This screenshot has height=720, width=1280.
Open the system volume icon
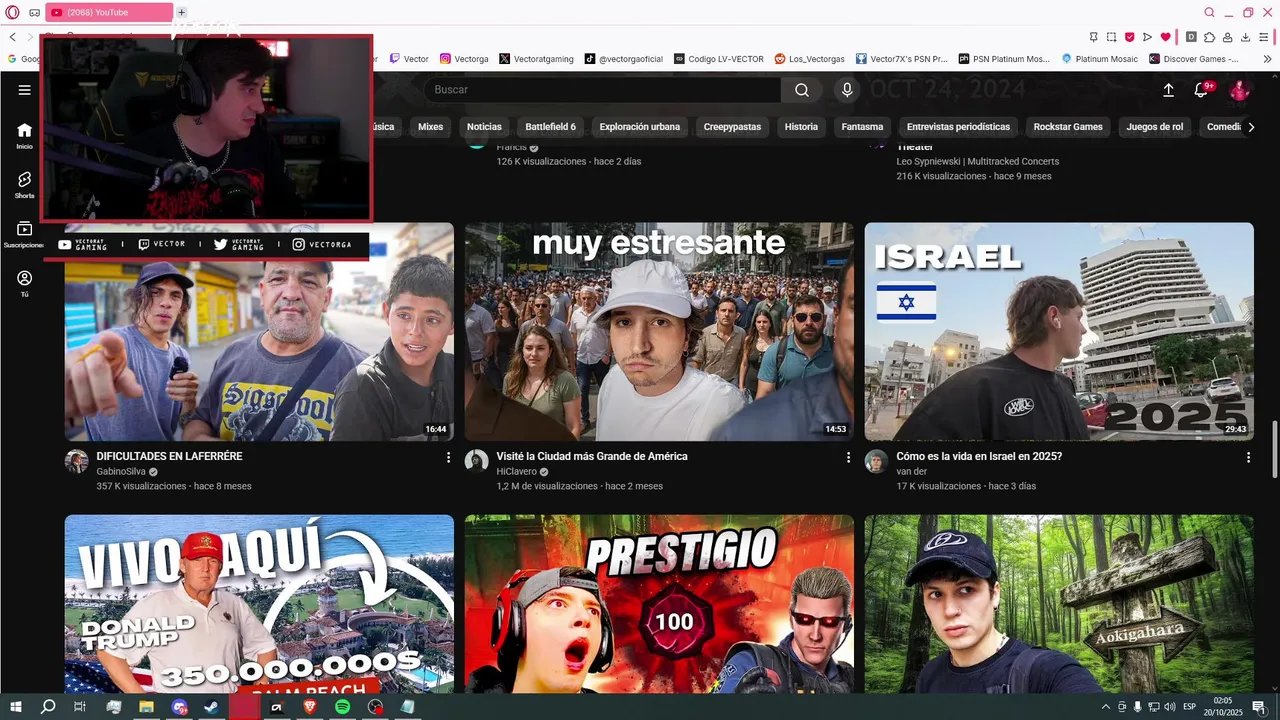(1170, 707)
